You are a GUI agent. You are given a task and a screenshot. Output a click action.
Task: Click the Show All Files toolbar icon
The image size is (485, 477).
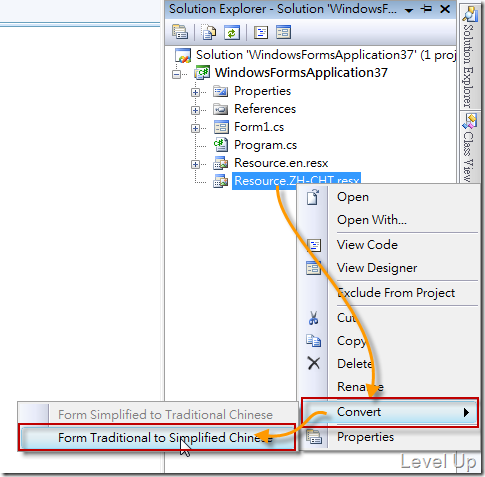coord(209,32)
